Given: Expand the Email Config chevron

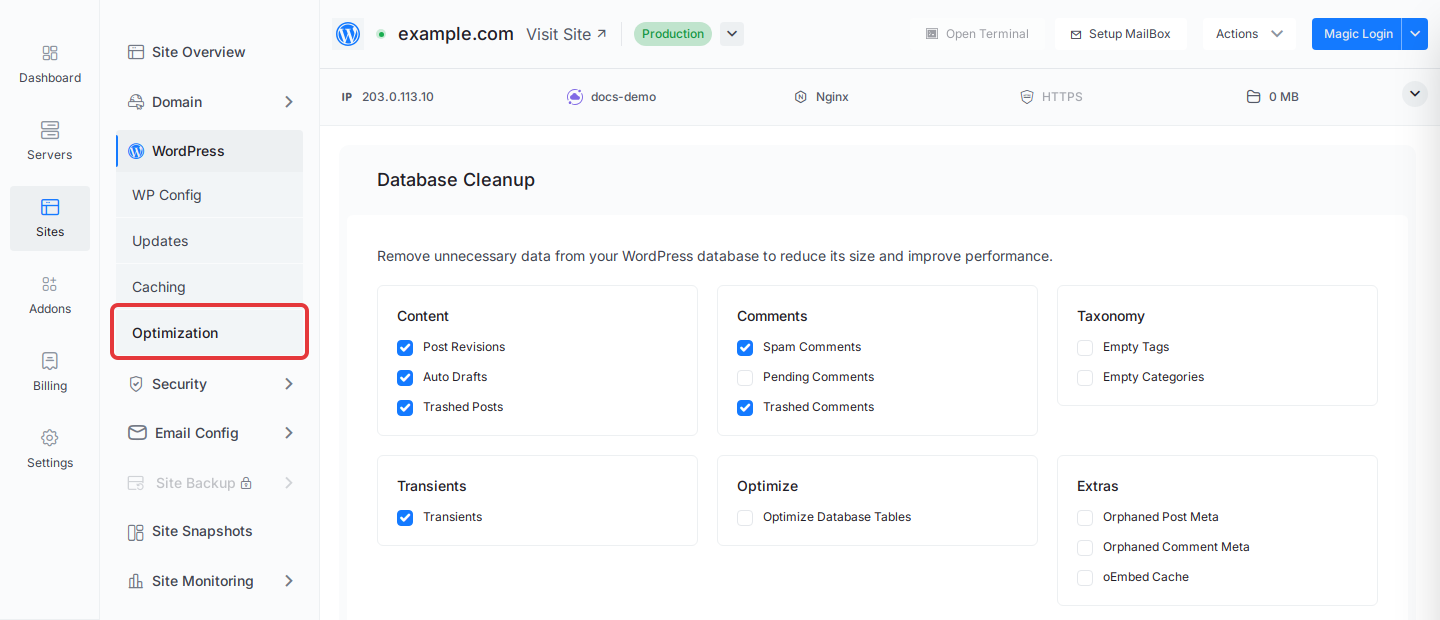Looking at the screenshot, I should (288, 433).
